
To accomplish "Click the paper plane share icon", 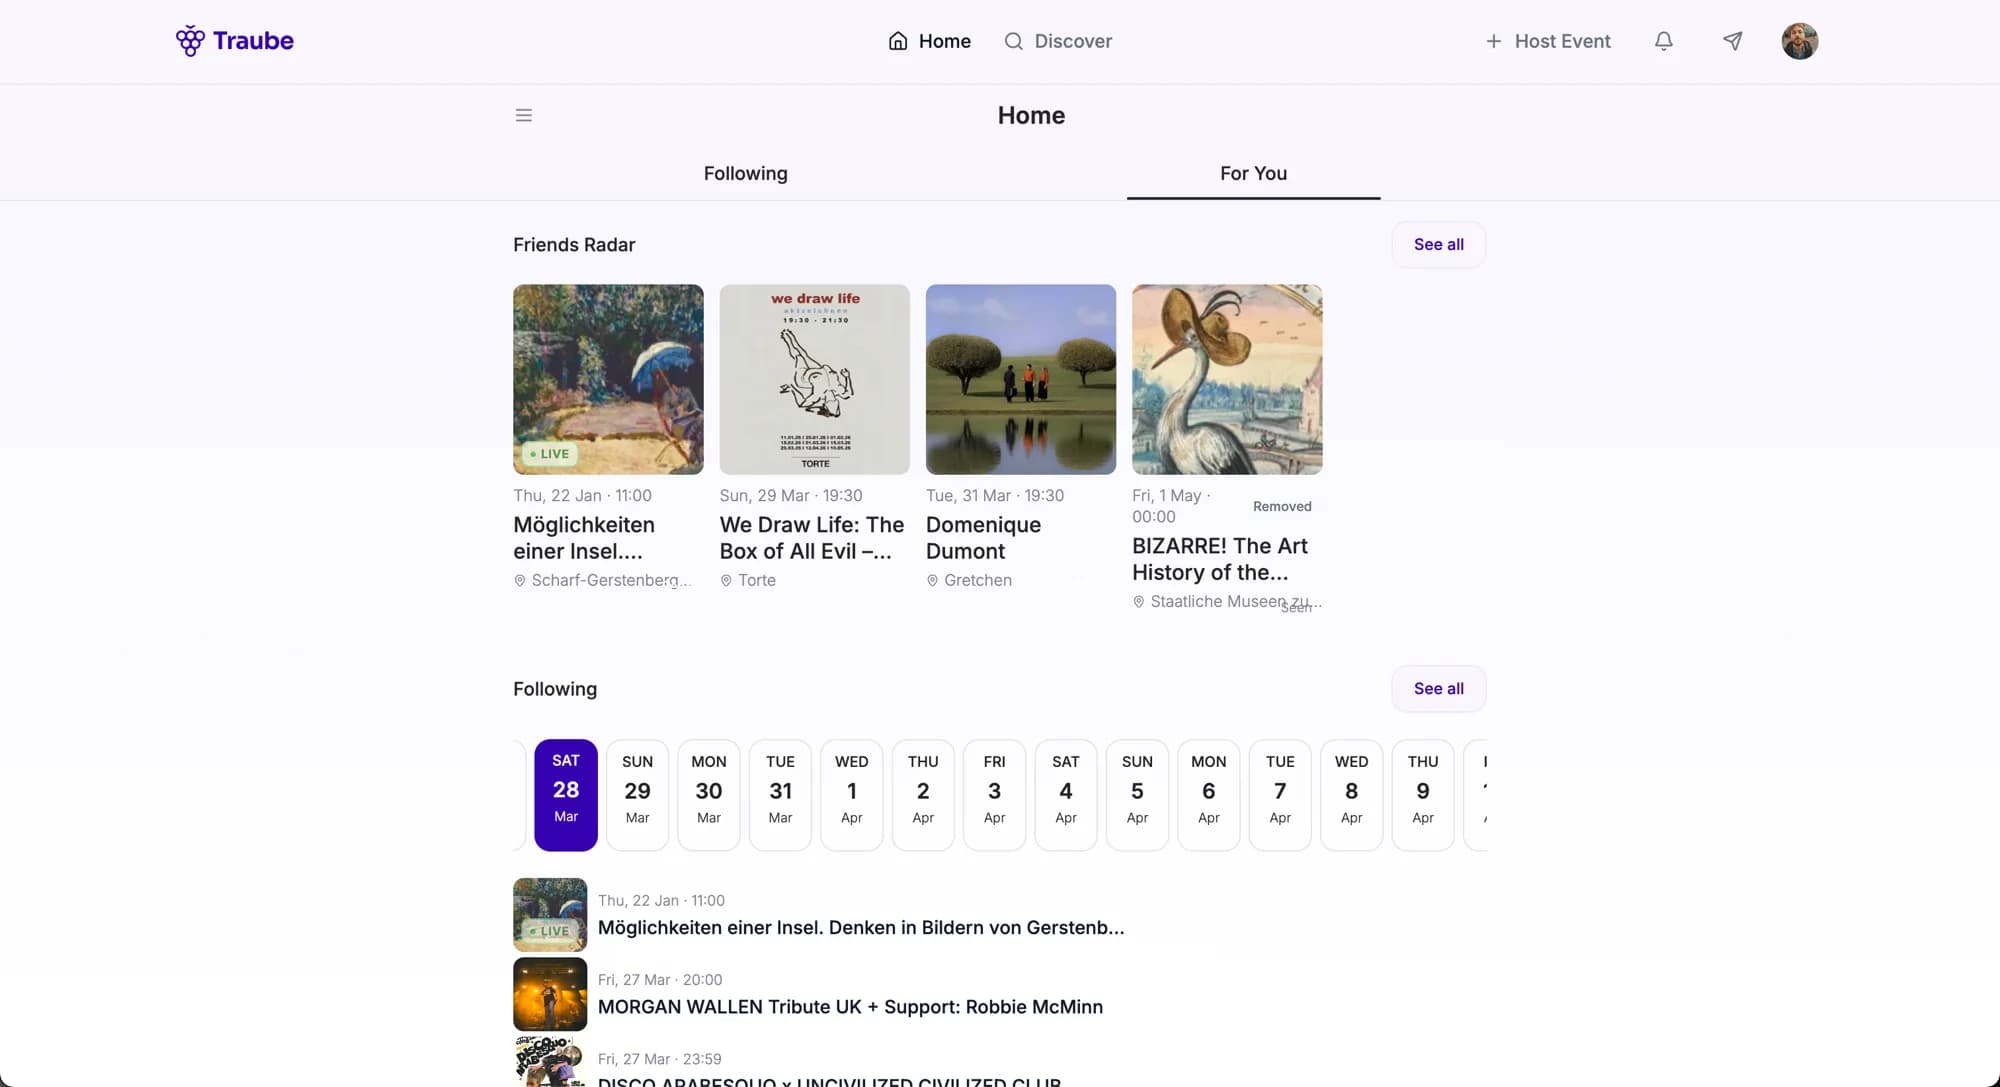I will [x=1732, y=41].
